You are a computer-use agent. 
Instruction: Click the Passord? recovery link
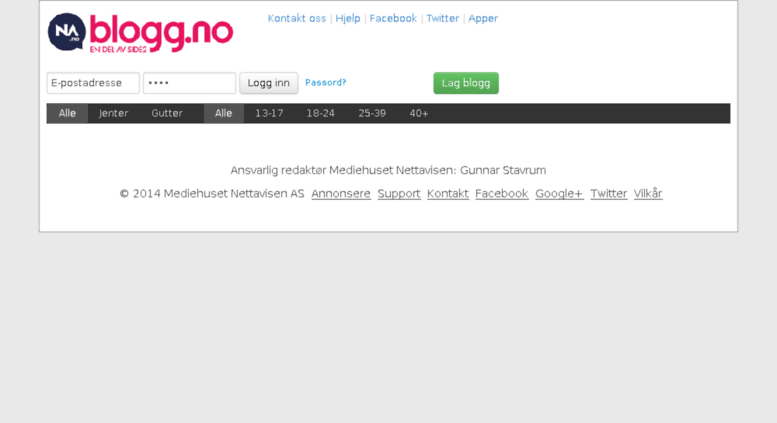coord(326,83)
